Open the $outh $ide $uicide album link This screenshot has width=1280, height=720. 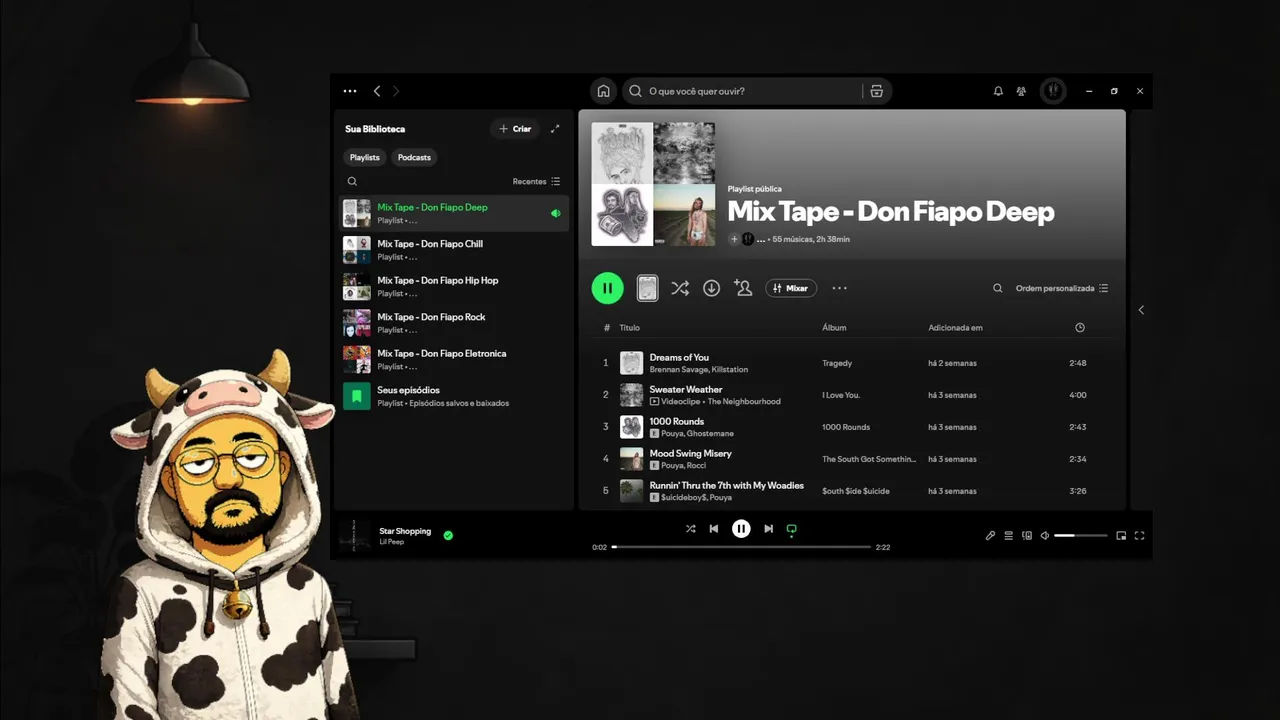tap(856, 491)
